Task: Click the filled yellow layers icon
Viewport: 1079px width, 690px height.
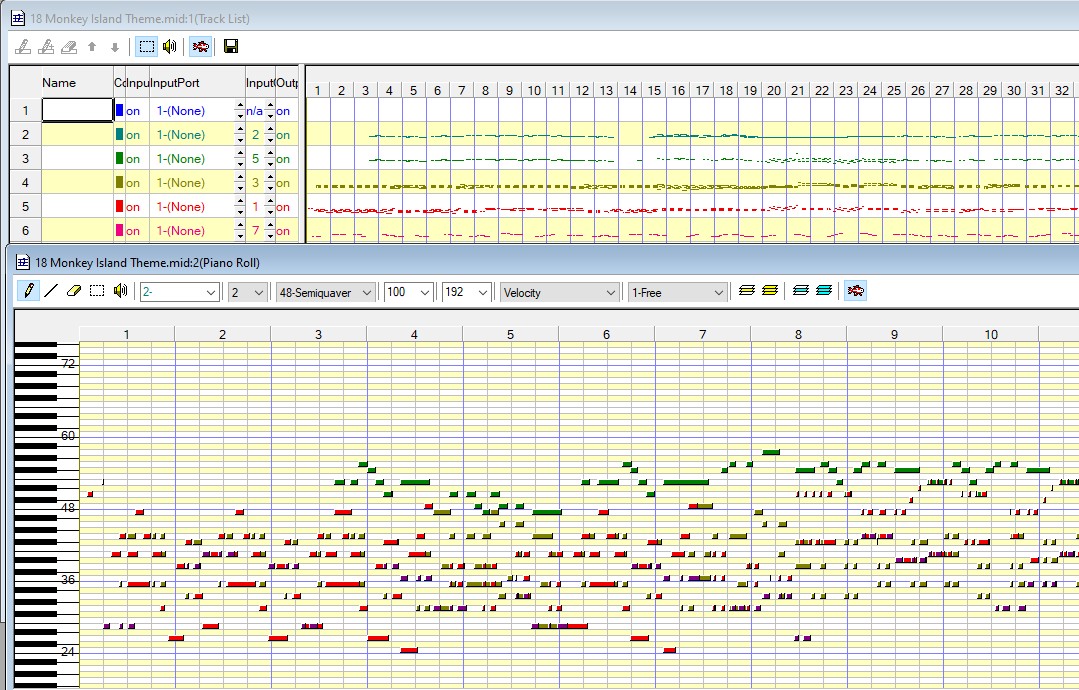Action: coord(770,291)
